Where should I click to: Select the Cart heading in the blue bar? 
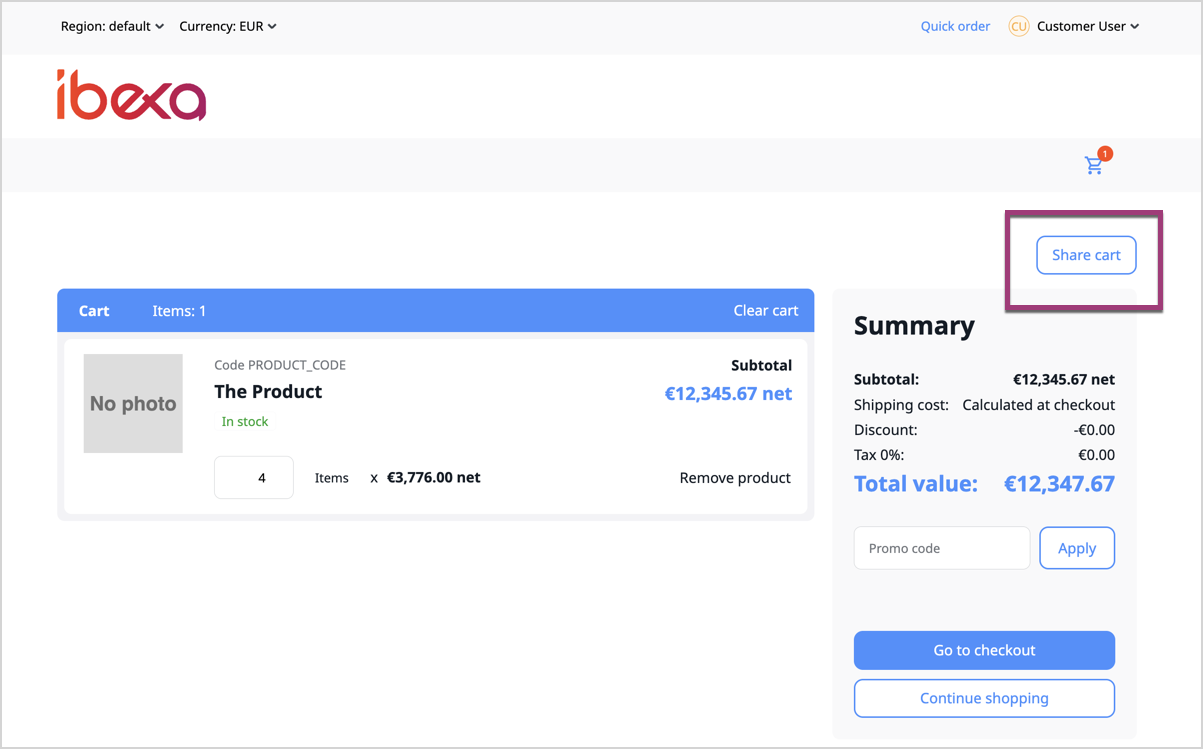point(94,311)
